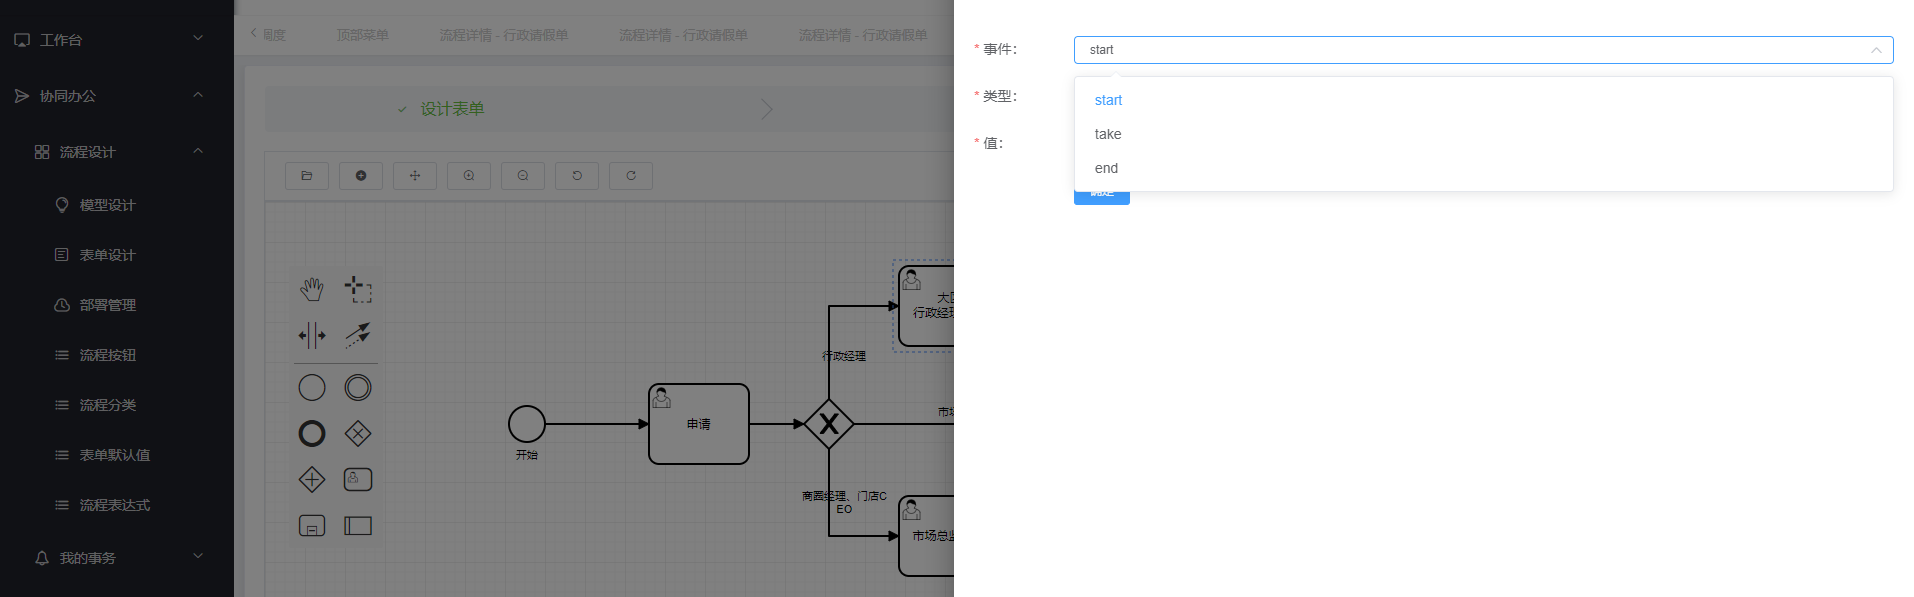
Task: Open 模型设计 menu item
Action: coord(117,205)
